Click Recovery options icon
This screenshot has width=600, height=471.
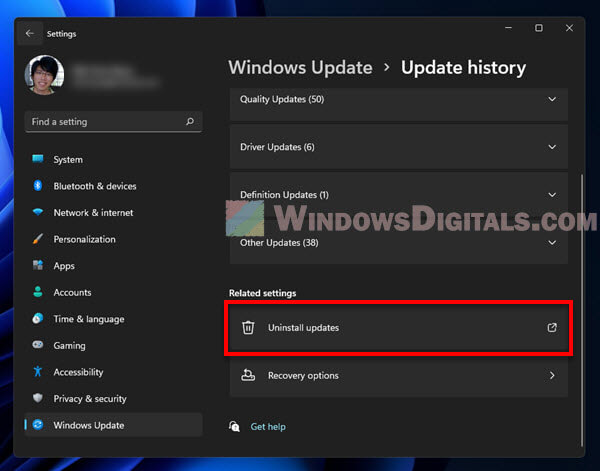(248, 375)
